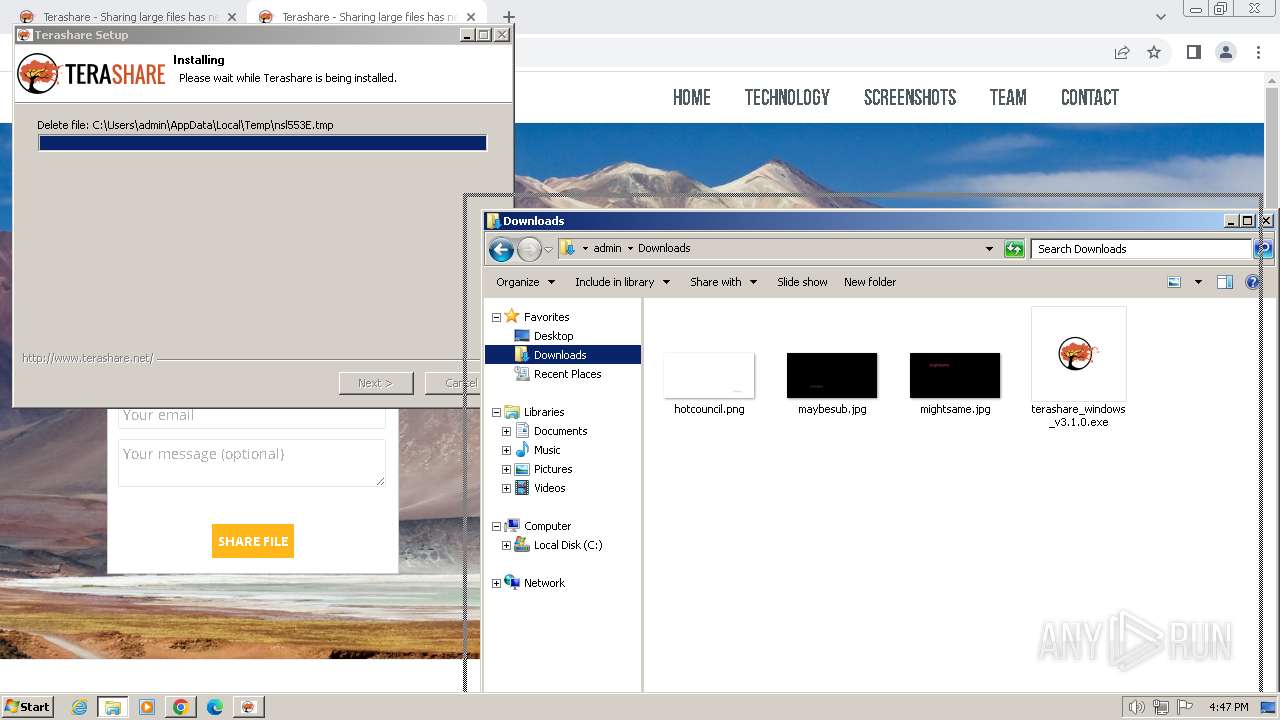This screenshot has width=1280, height=720.
Task: Select maybesub.jpg thumbnail
Action: 832,376
